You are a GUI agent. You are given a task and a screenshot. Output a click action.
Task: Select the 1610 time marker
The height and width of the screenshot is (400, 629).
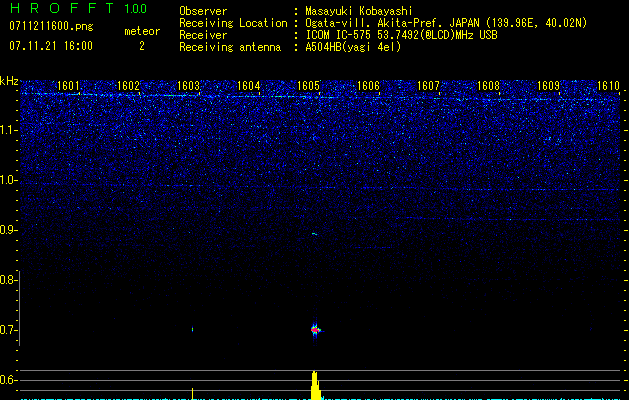tap(608, 86)
